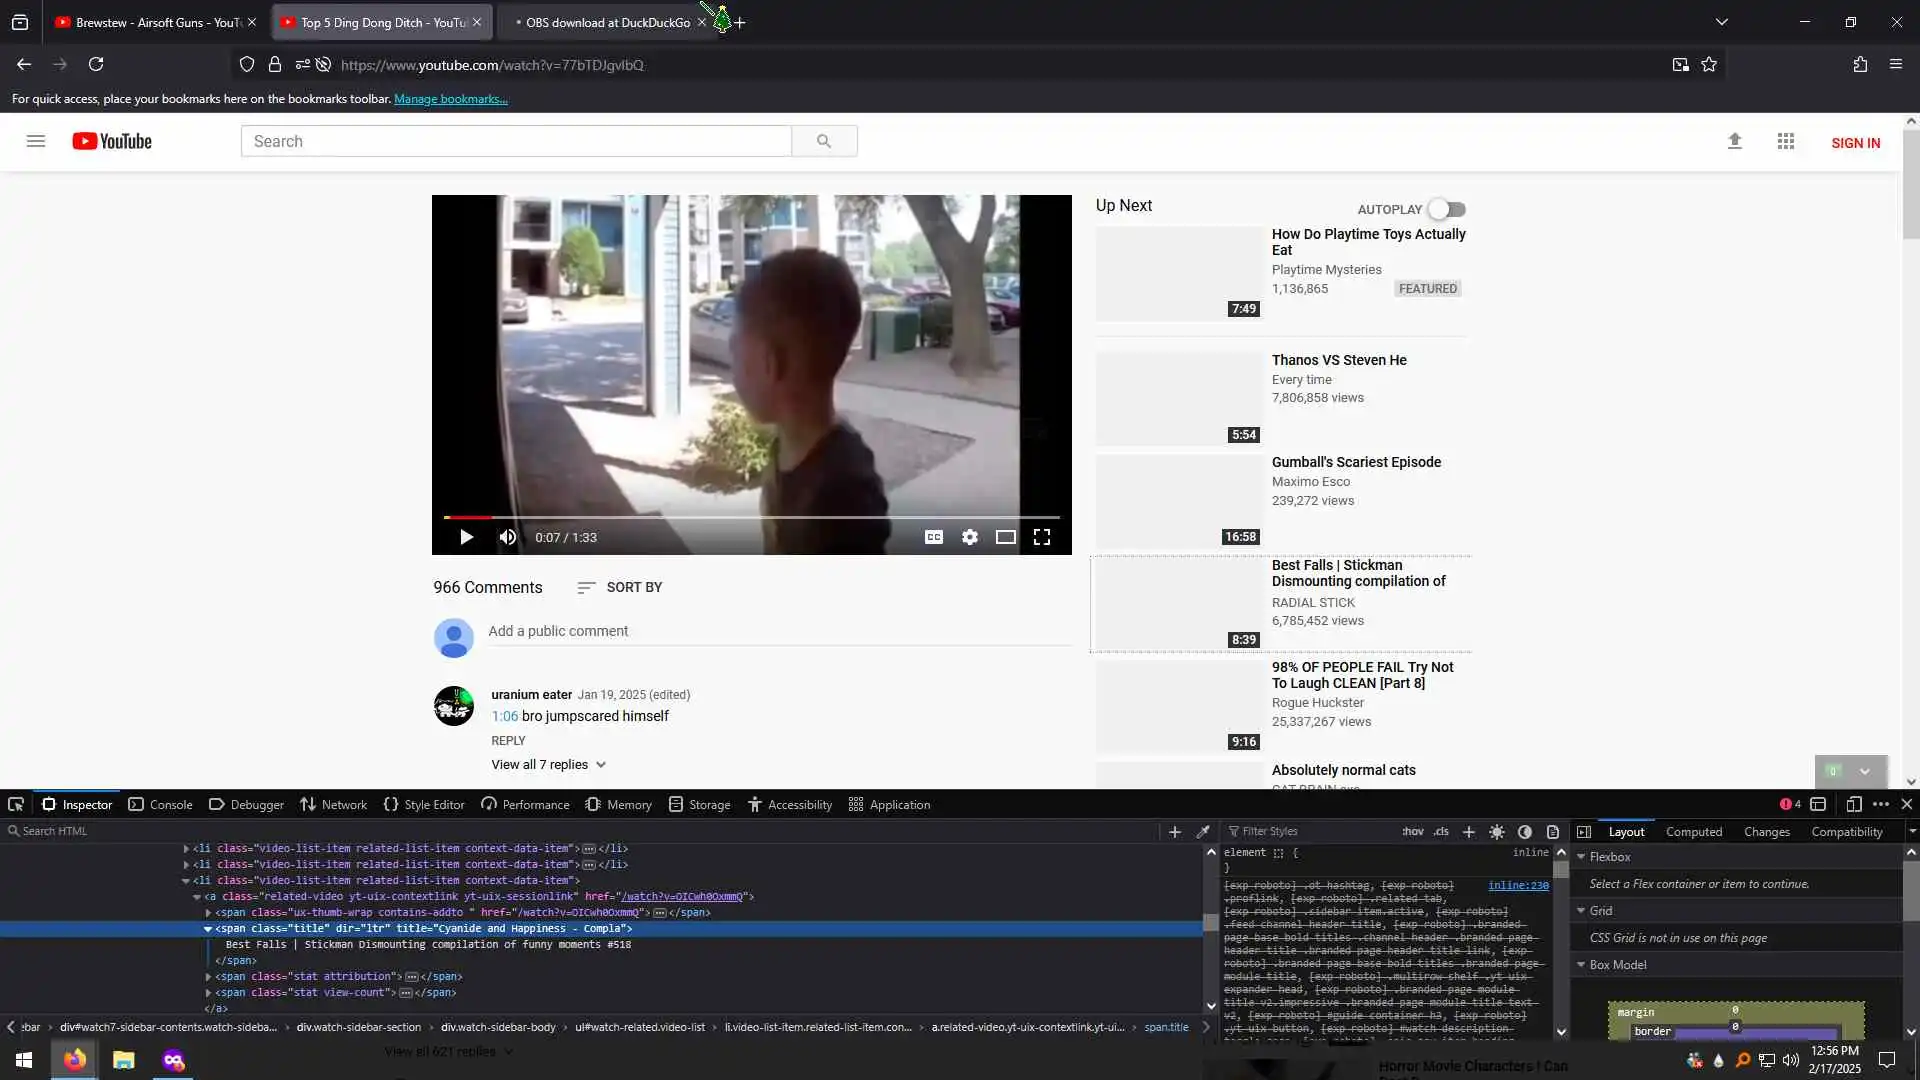Toggle the :hov pseudo-class panel
The image size is (1920, 1080).
pyautogui.click(x=1412, y=832)
